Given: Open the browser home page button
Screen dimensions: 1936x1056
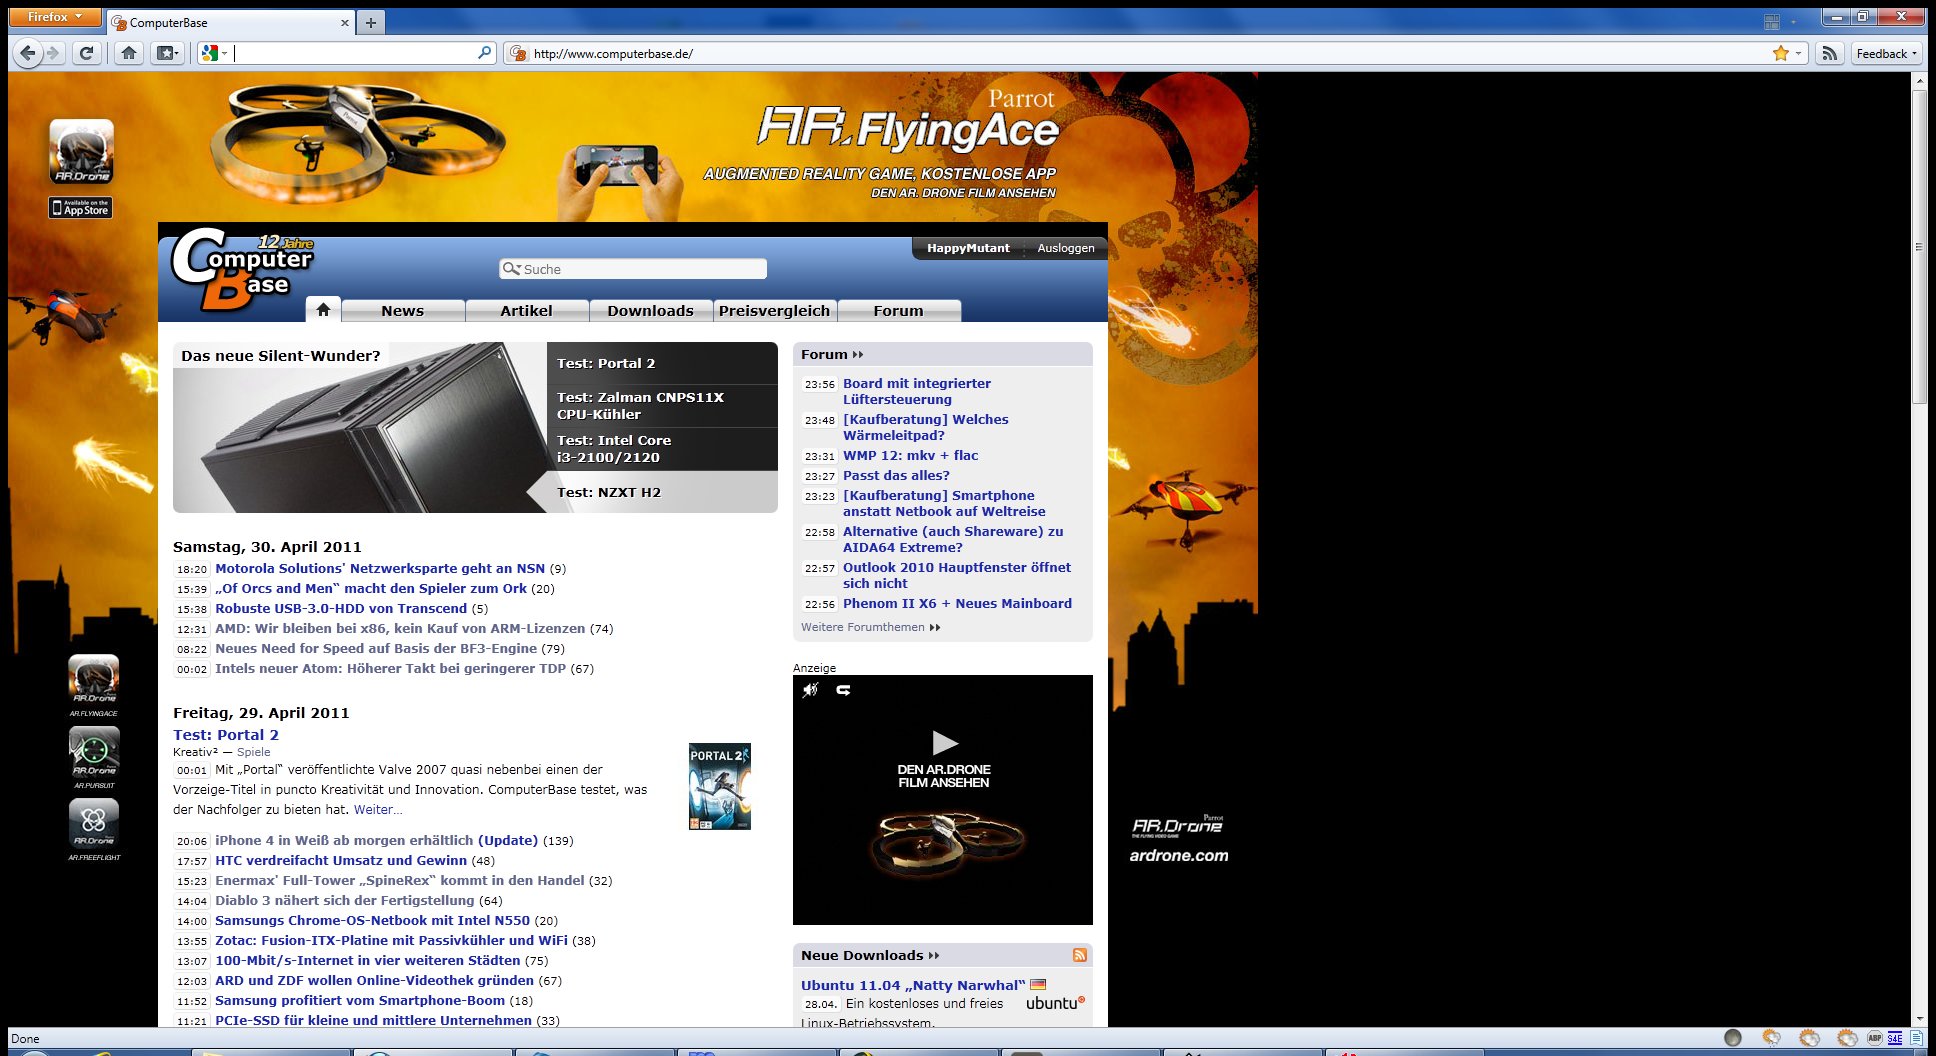Looking at the screenshot, I should (x=129, y=53).
